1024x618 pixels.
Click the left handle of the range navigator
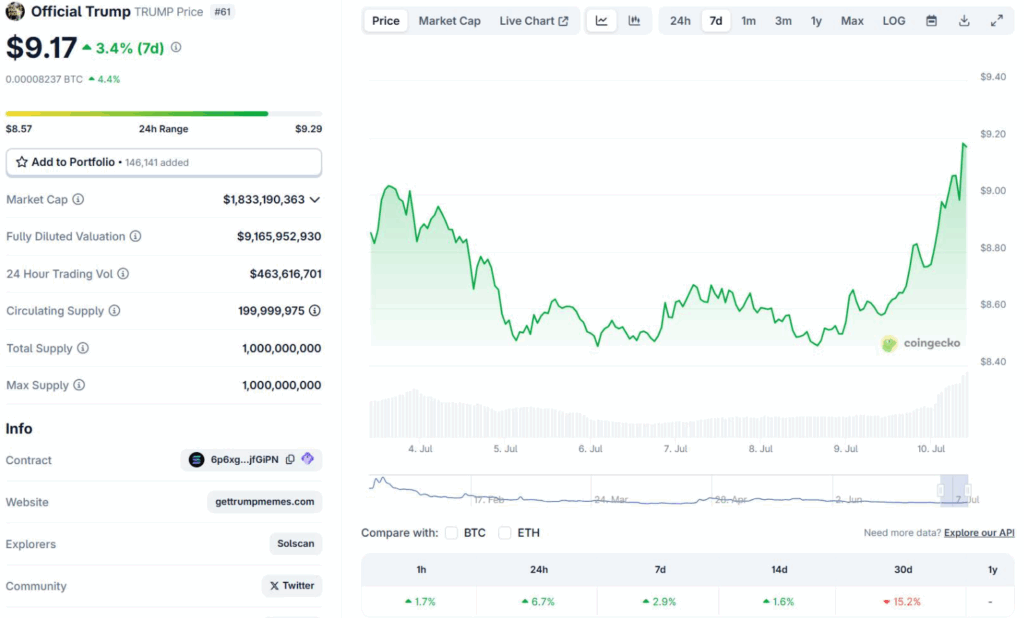(x=941, y=490)
